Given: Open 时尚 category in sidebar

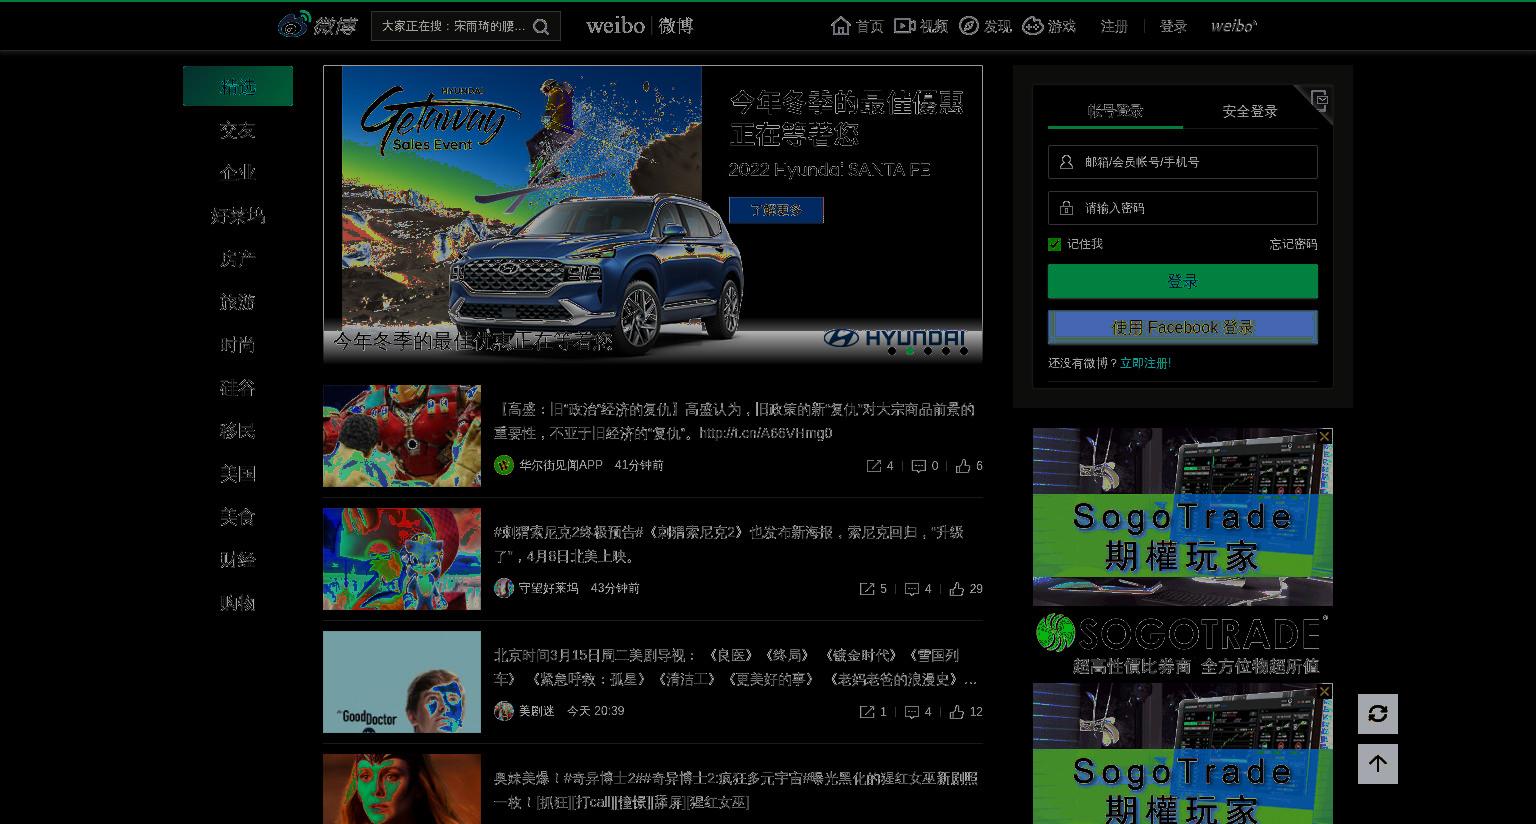Looking at the screenshot, I should coord(238,344).
